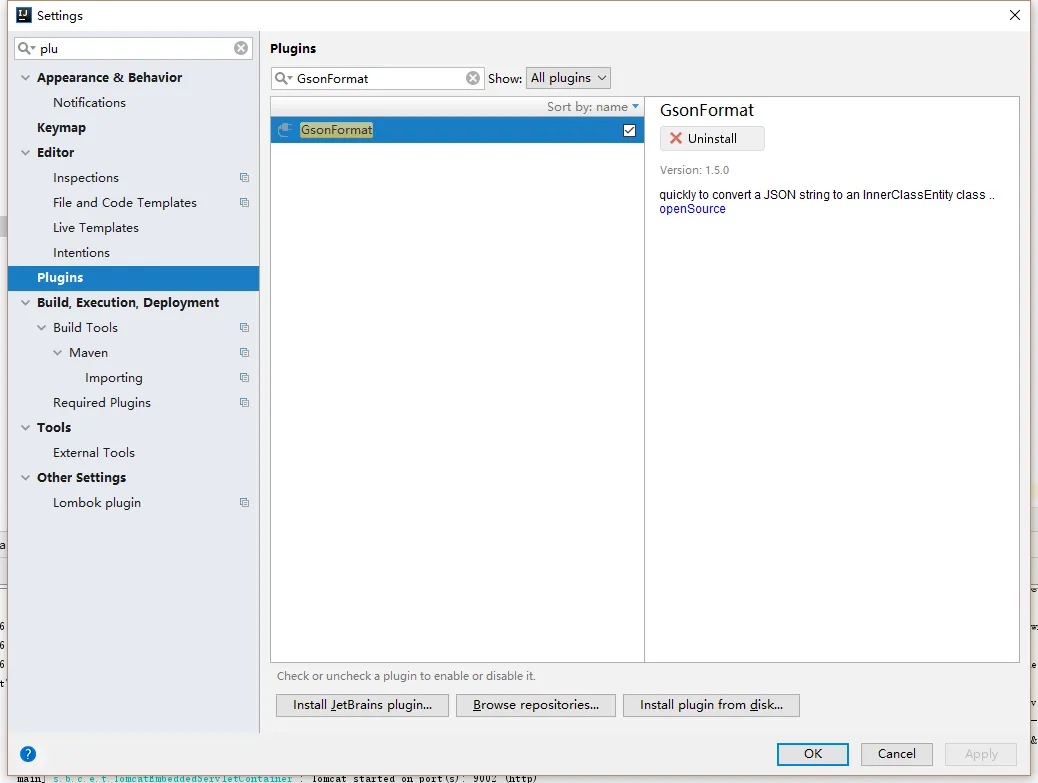This screenshot has width=1038, height=783.
Task: Open plugin search history magnifier dropdown
Action: 283,78
